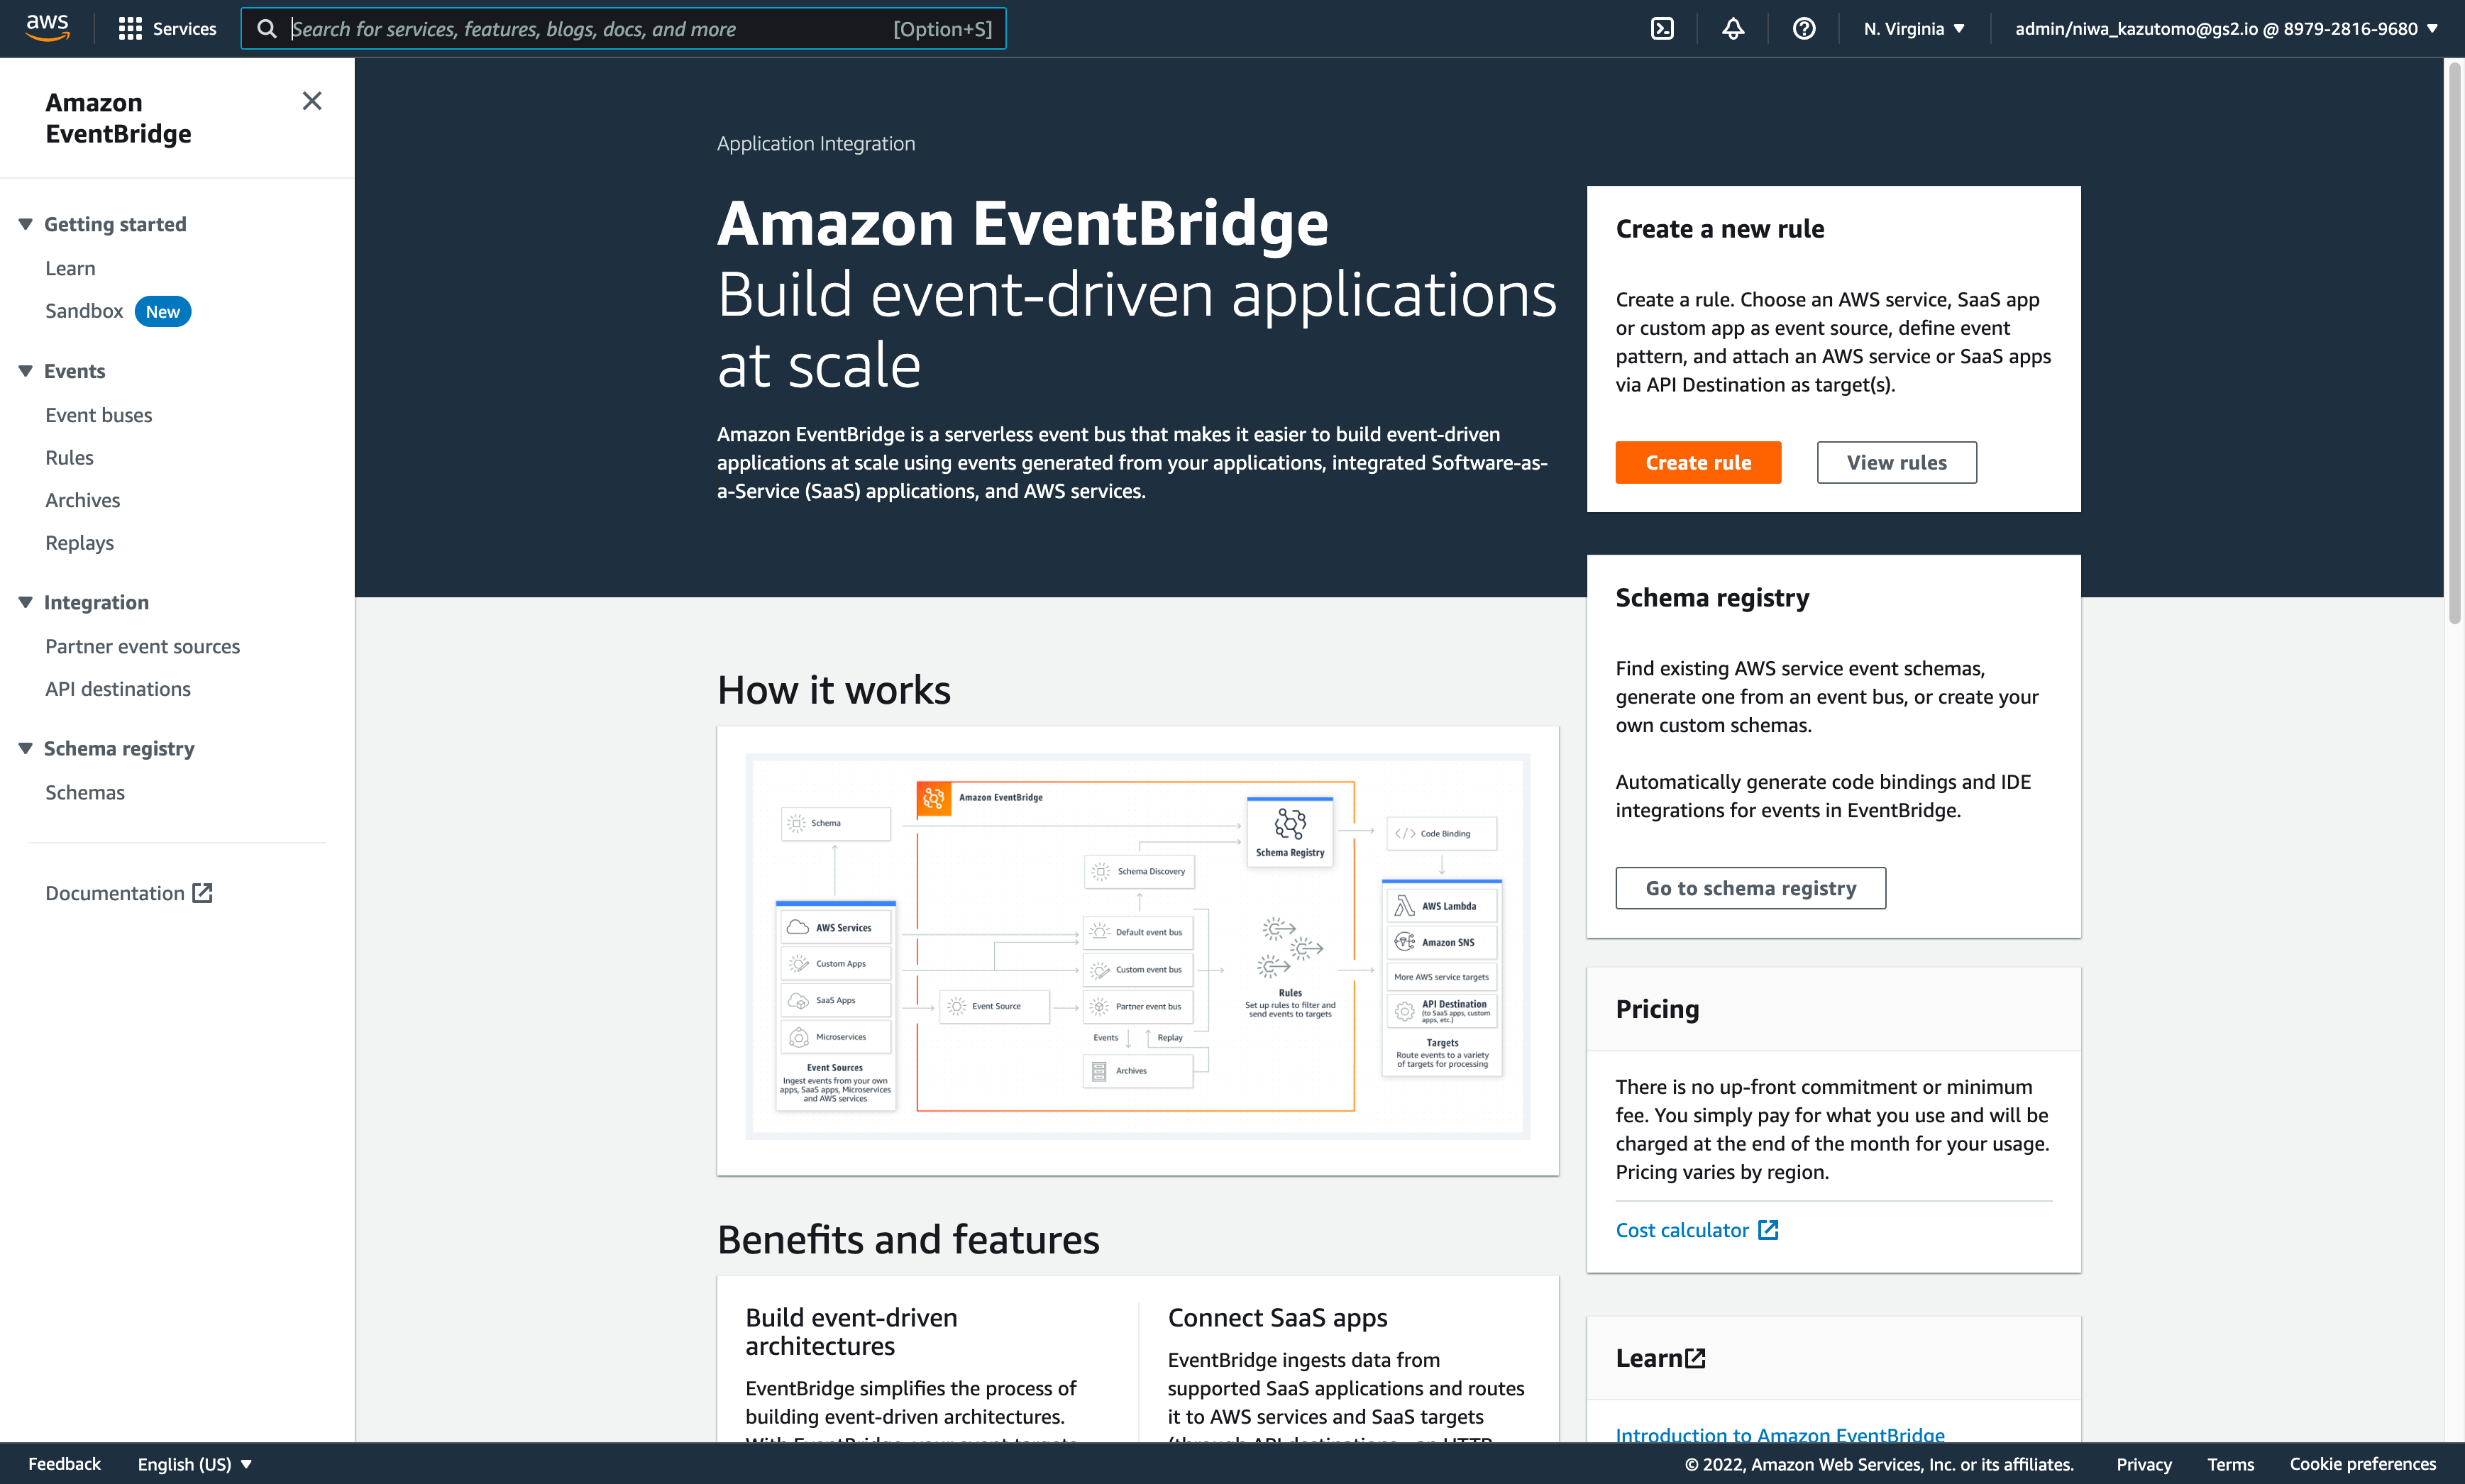Collapse the Schema registry sidebar section
The image size is (2465, 1484).
click(x=26, y=748)
